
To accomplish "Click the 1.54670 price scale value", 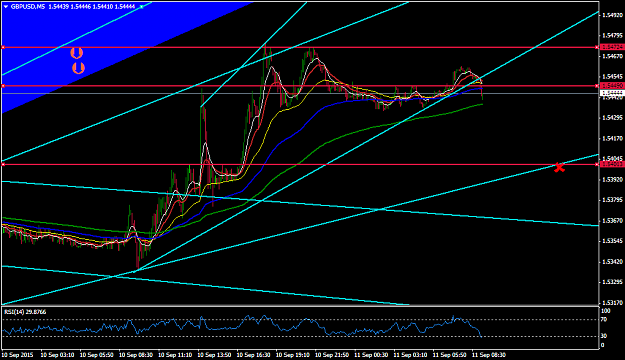I will 612,56.
